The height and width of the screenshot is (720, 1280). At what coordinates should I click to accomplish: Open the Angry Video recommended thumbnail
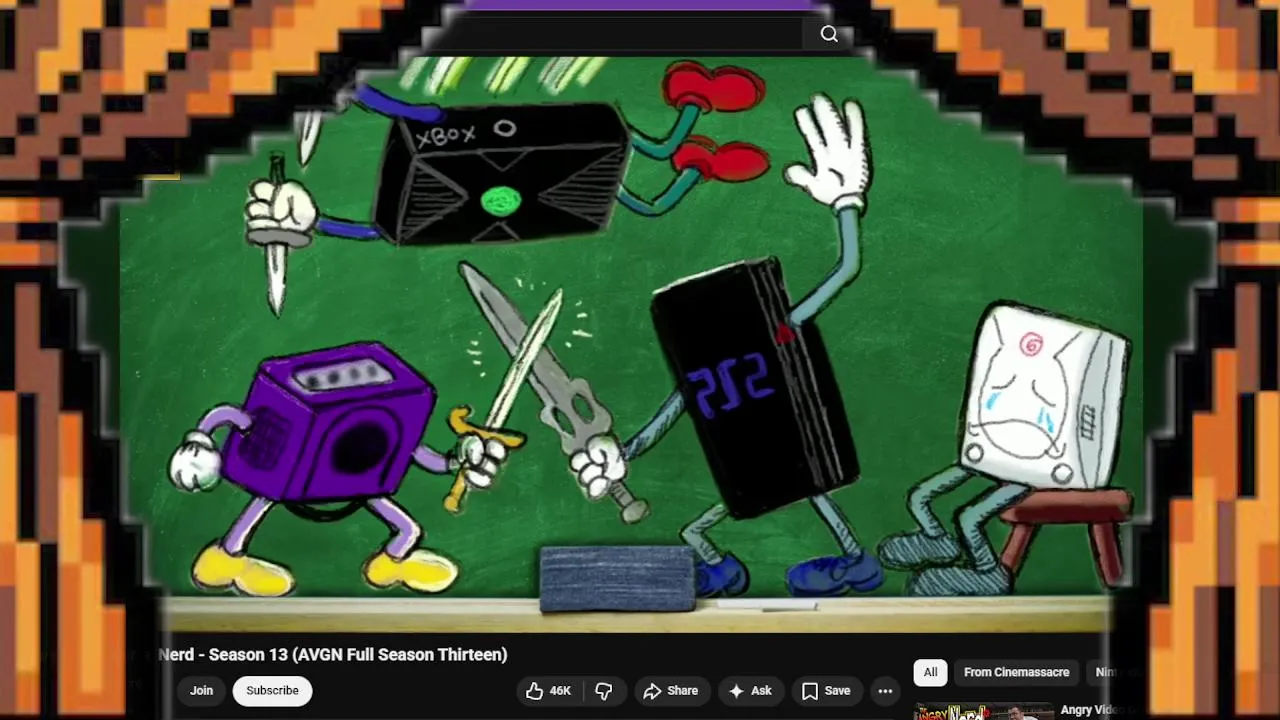tap(985, 711)
